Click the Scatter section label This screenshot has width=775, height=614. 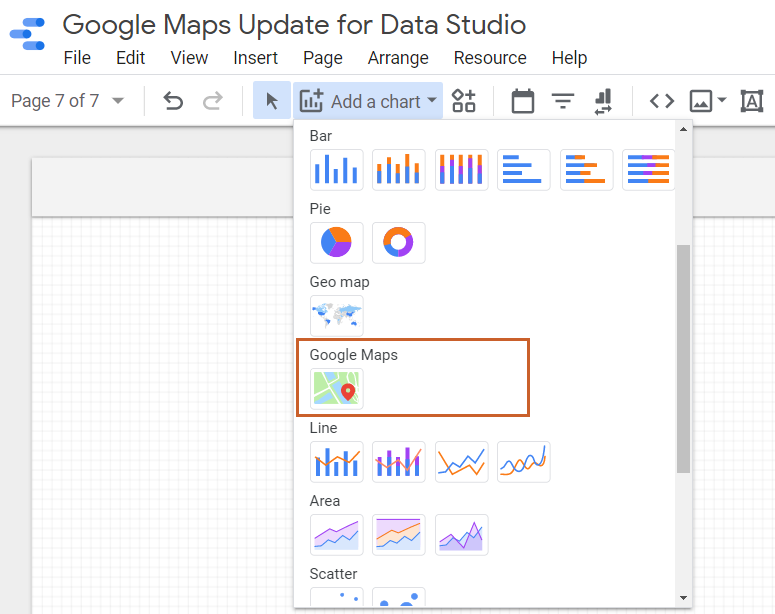pos(333,573)
